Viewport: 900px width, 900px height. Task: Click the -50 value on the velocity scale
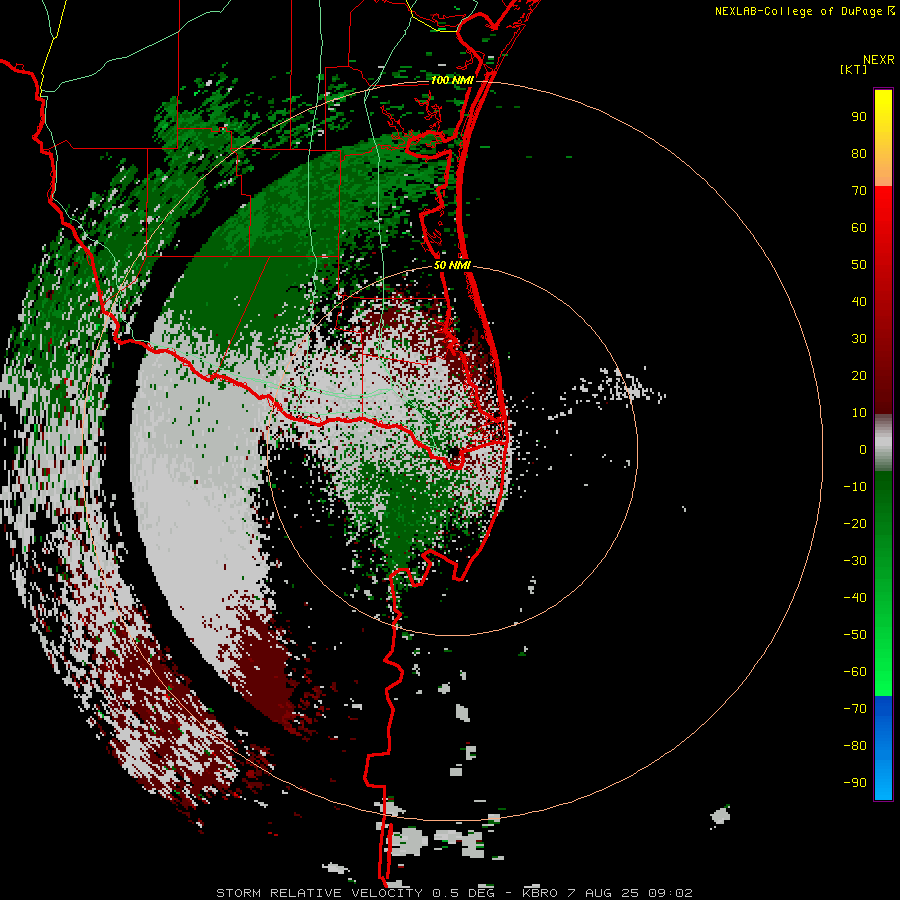pyautogui.click(x=855, y=635)
